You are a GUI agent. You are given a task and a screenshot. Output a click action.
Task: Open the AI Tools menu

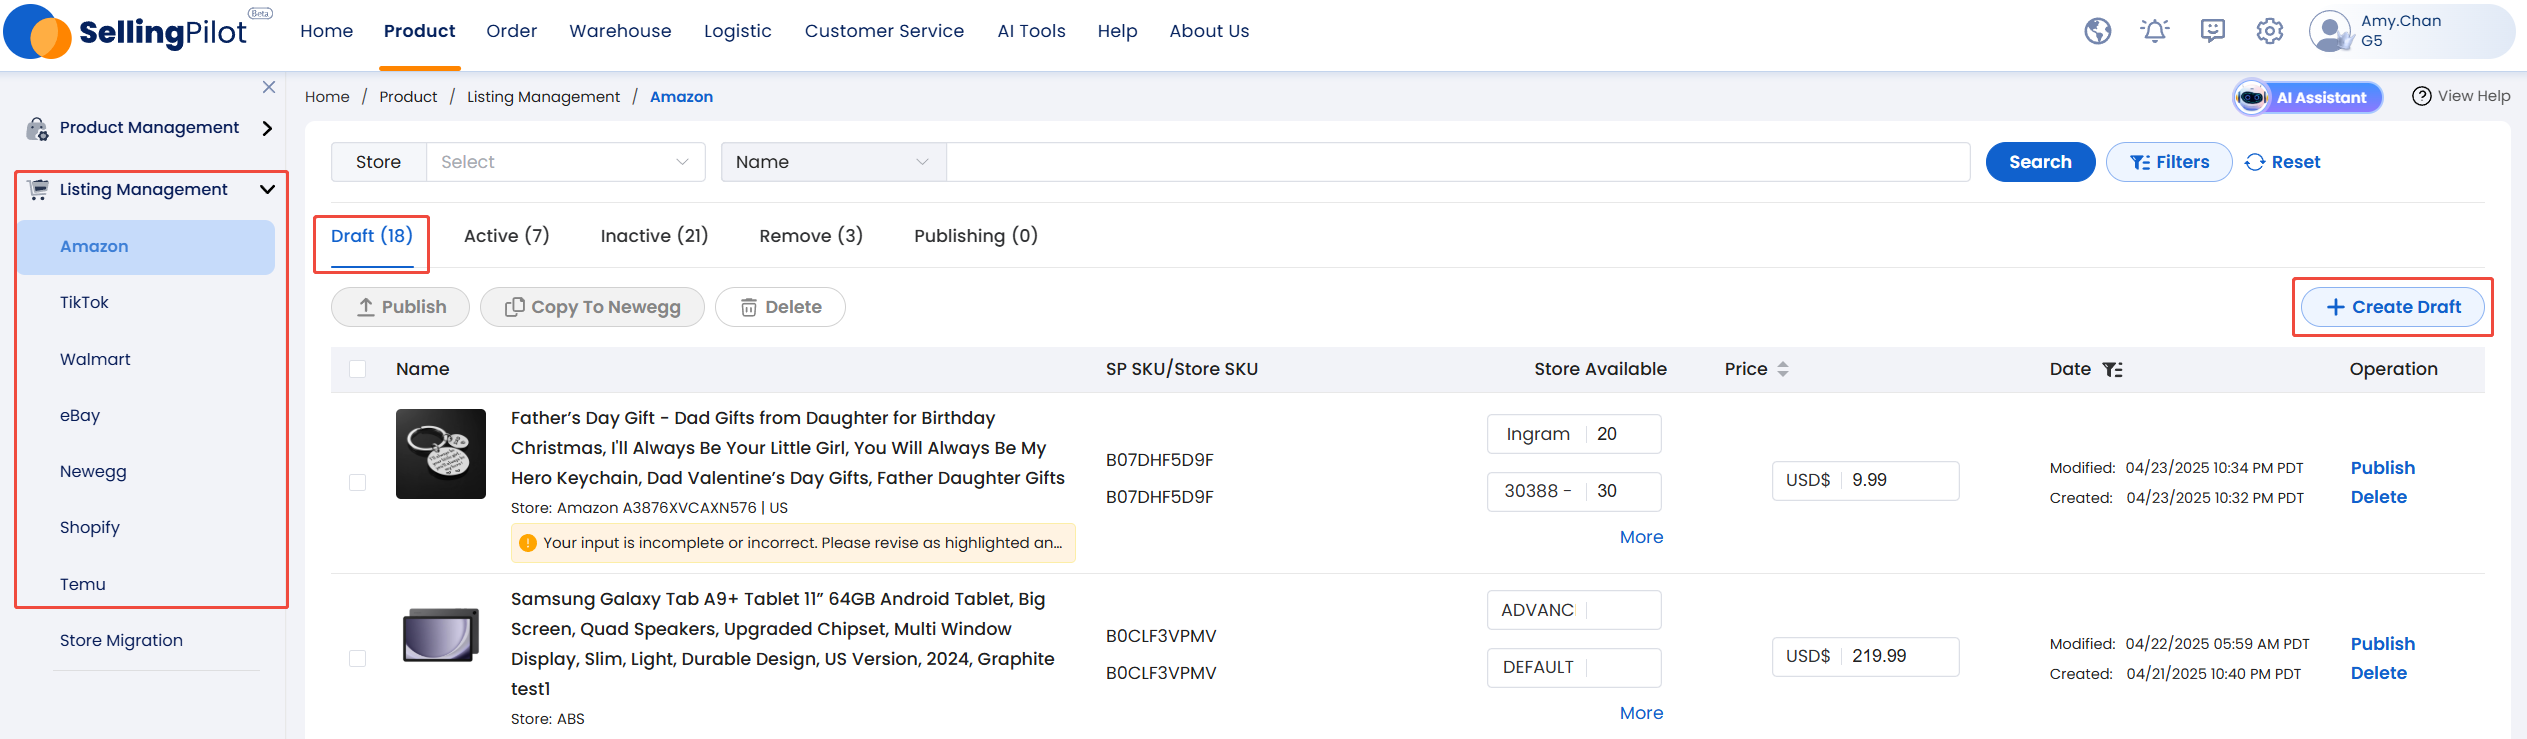1031,31
